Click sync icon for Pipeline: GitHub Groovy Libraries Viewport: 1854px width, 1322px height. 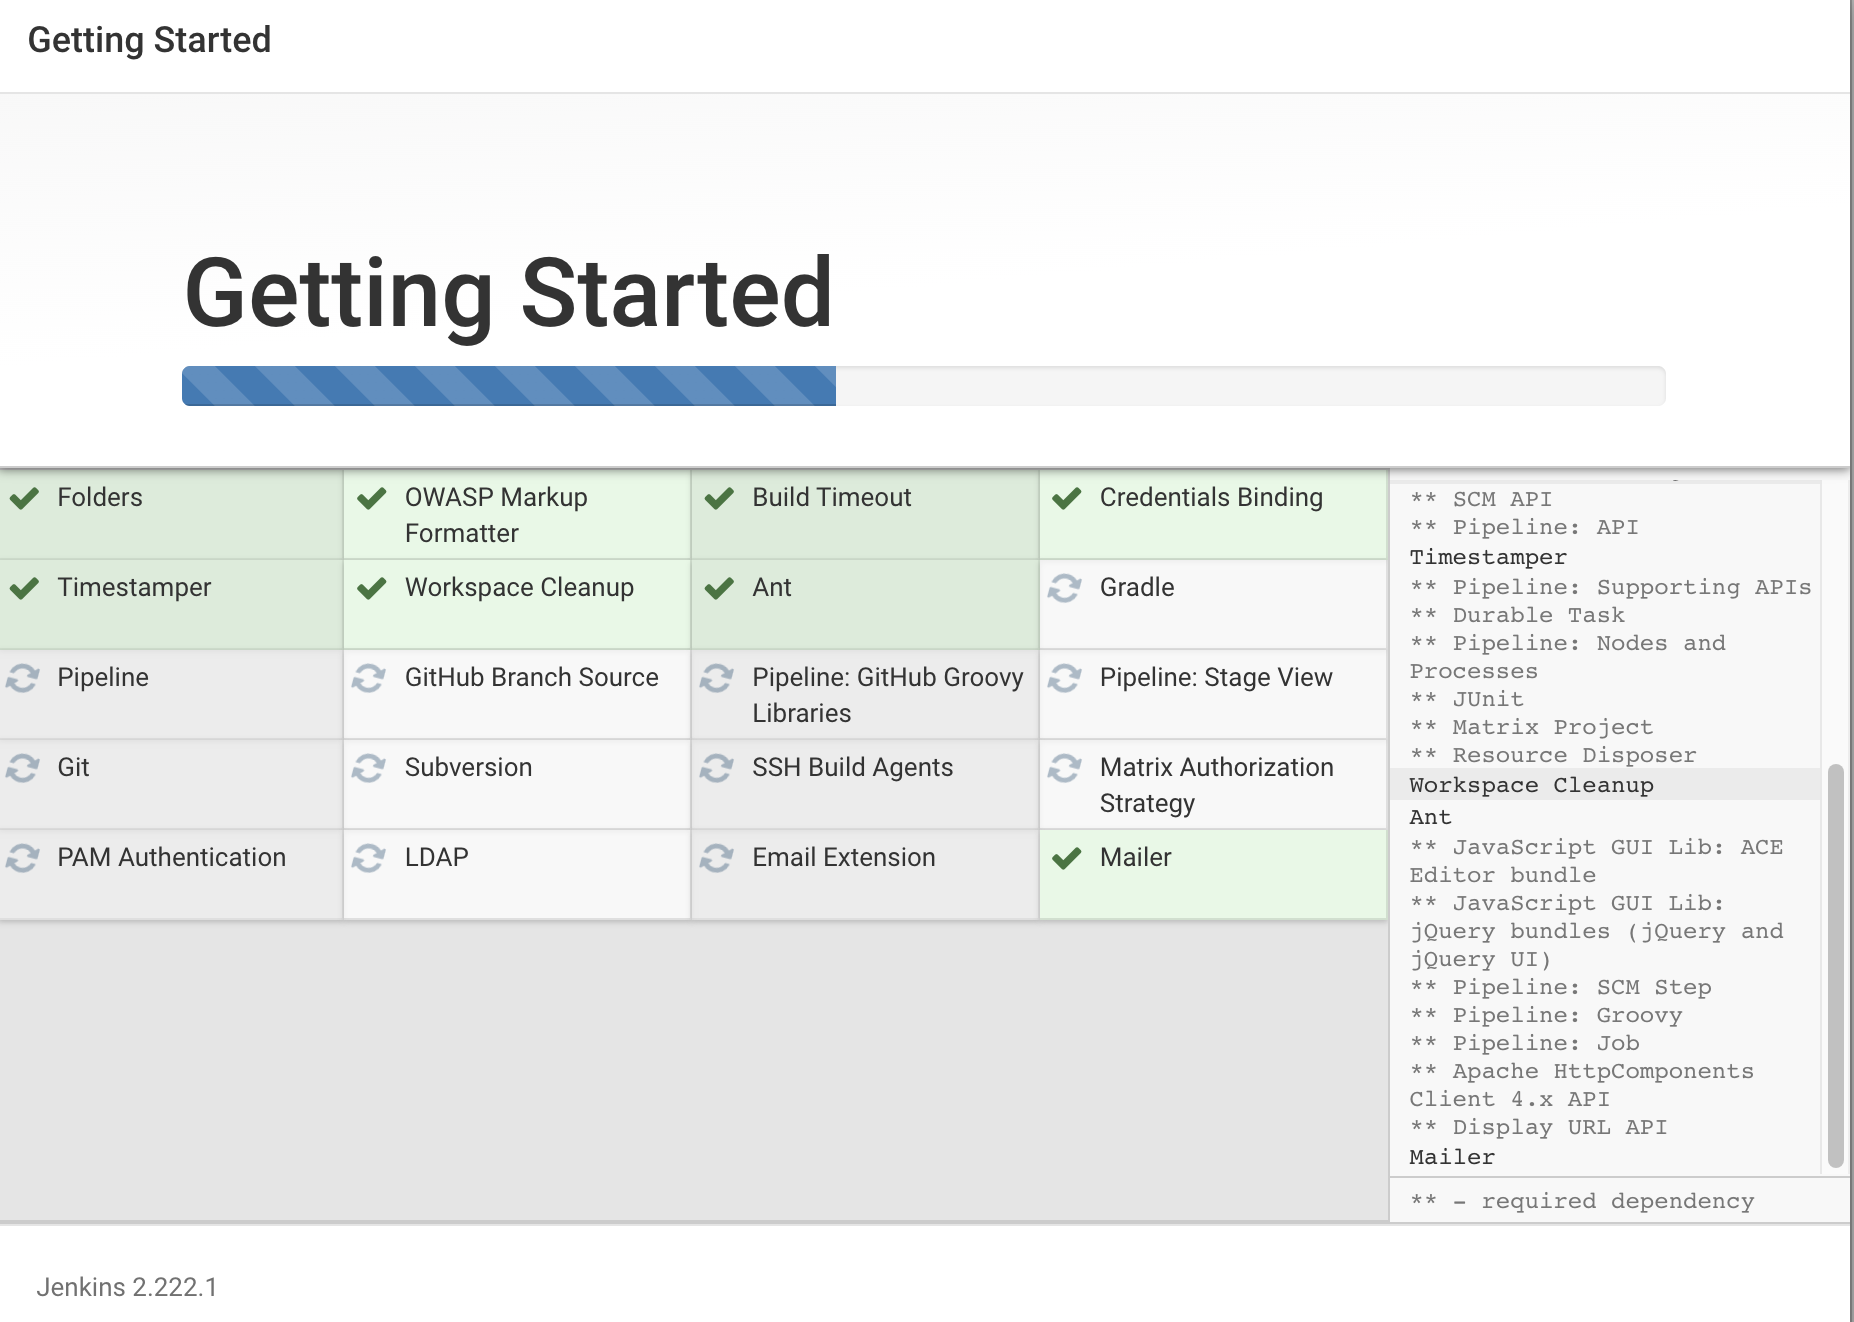point(717,678)
